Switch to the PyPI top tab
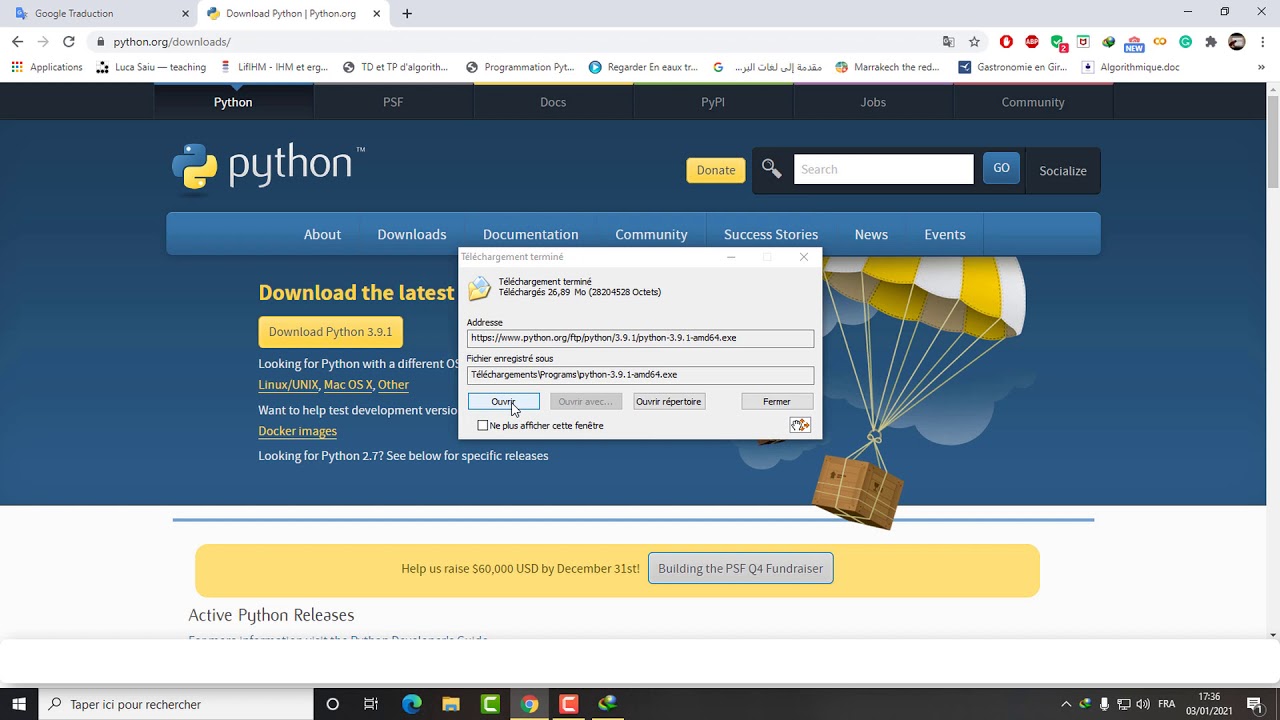Screen dimensions: 1280x720 tap(713, 102)
